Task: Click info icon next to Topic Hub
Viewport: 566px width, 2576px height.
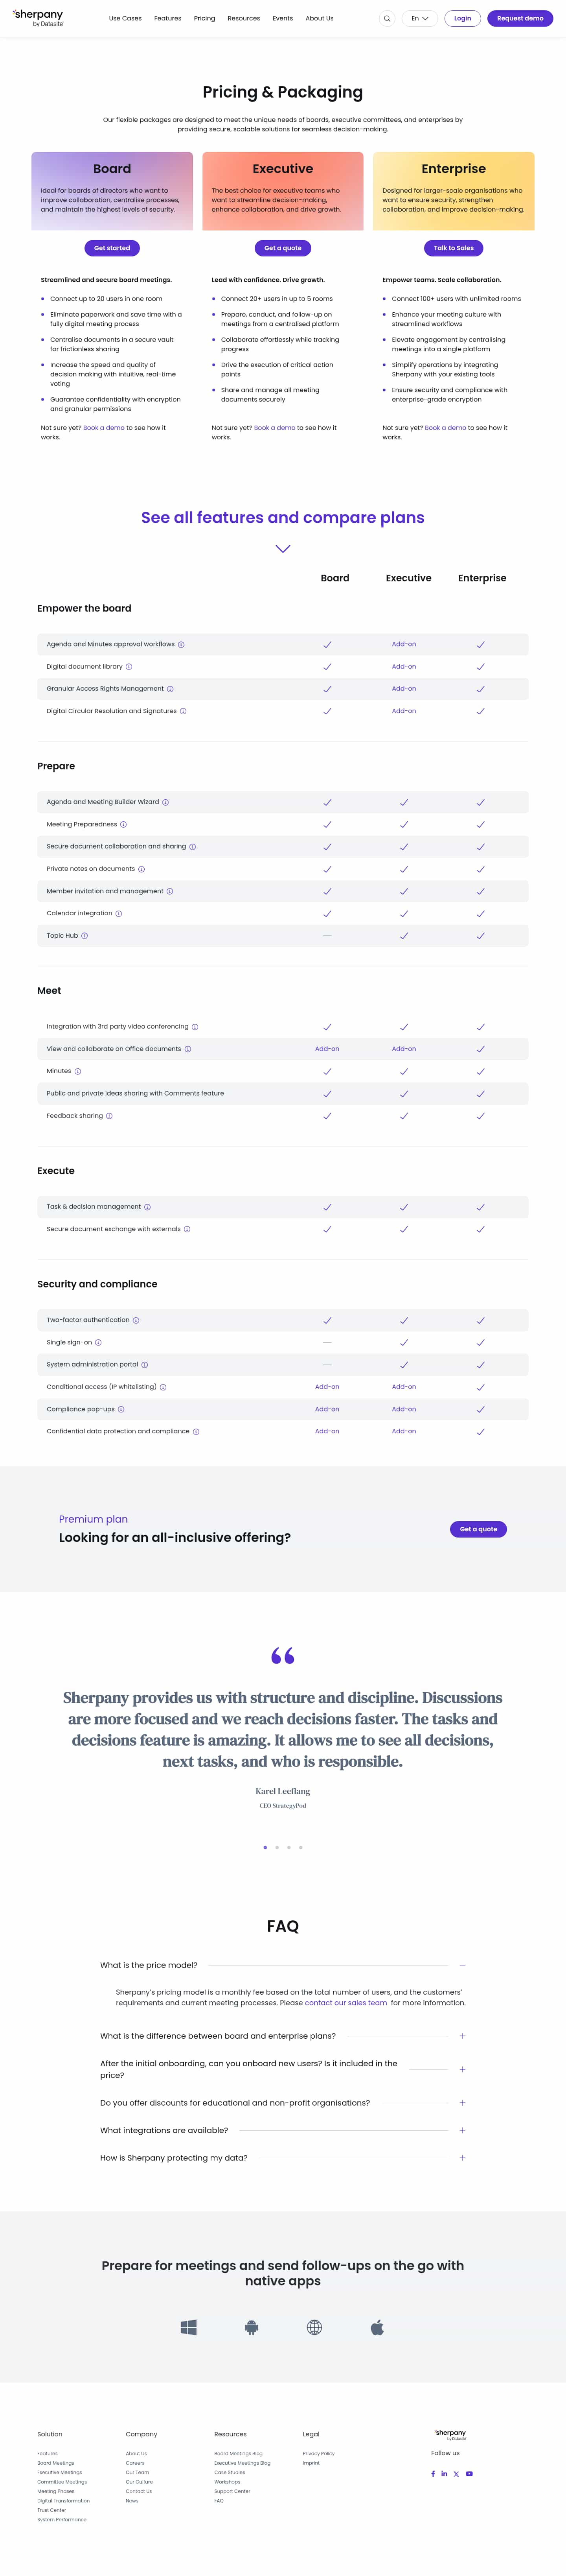Action: (x=84, y=936)
